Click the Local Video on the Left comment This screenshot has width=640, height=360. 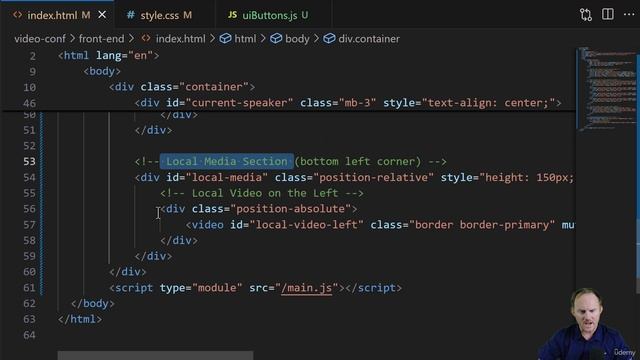(262, 193)
